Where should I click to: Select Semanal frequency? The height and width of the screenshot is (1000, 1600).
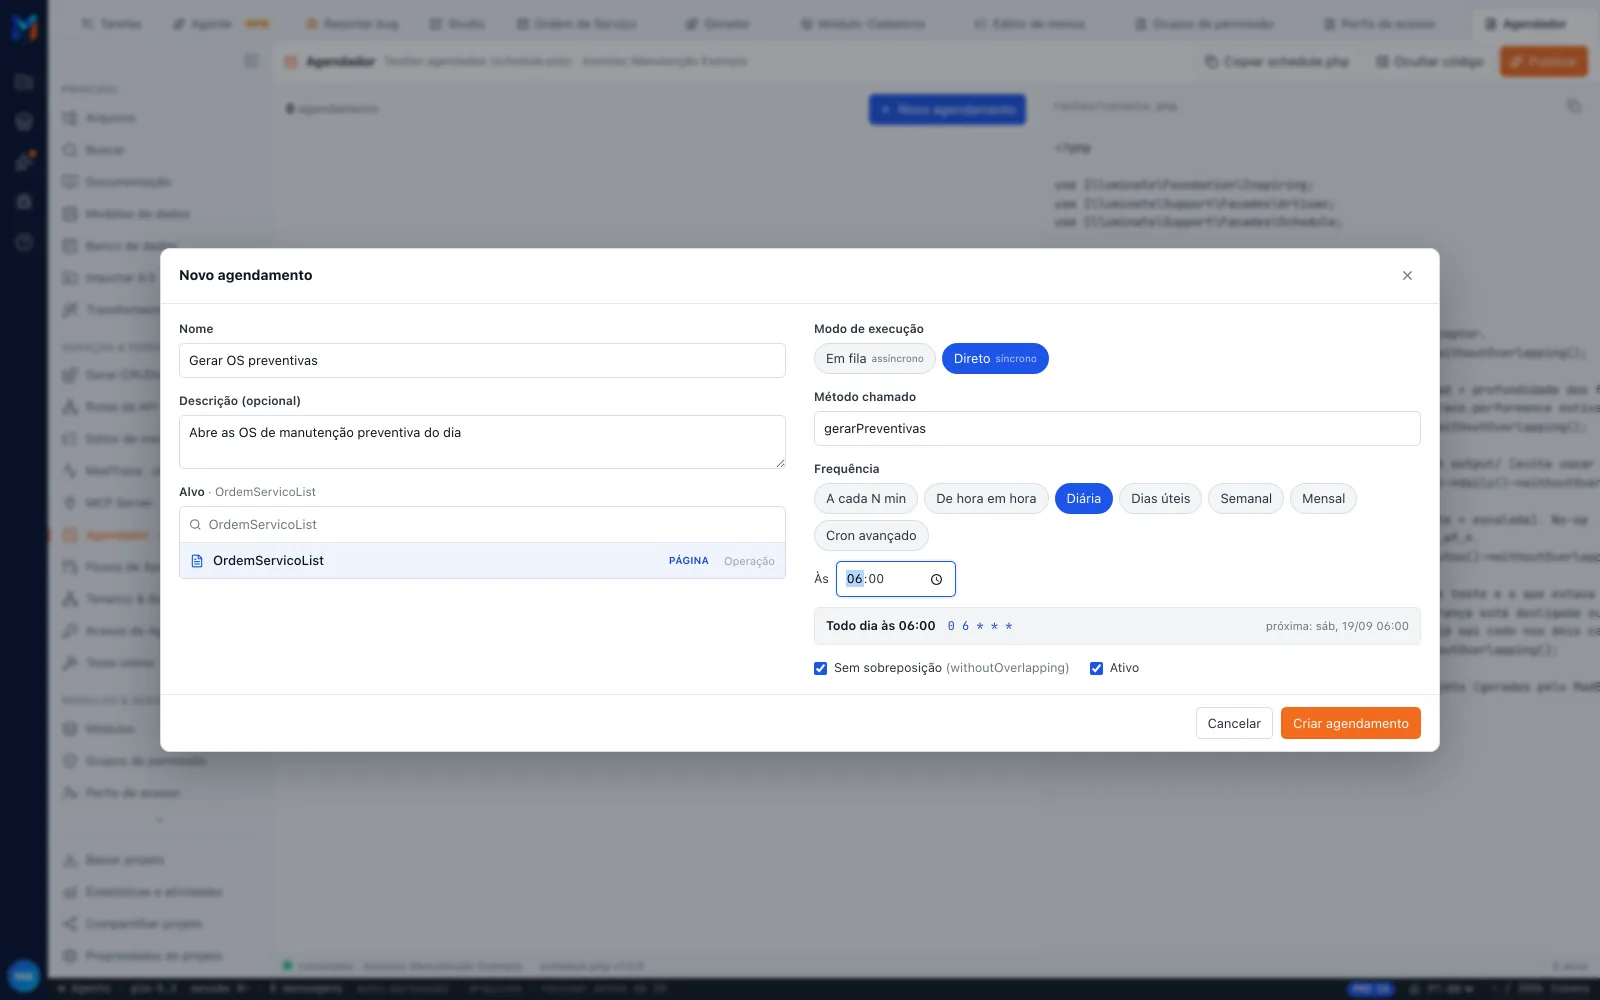(1246, 499)
